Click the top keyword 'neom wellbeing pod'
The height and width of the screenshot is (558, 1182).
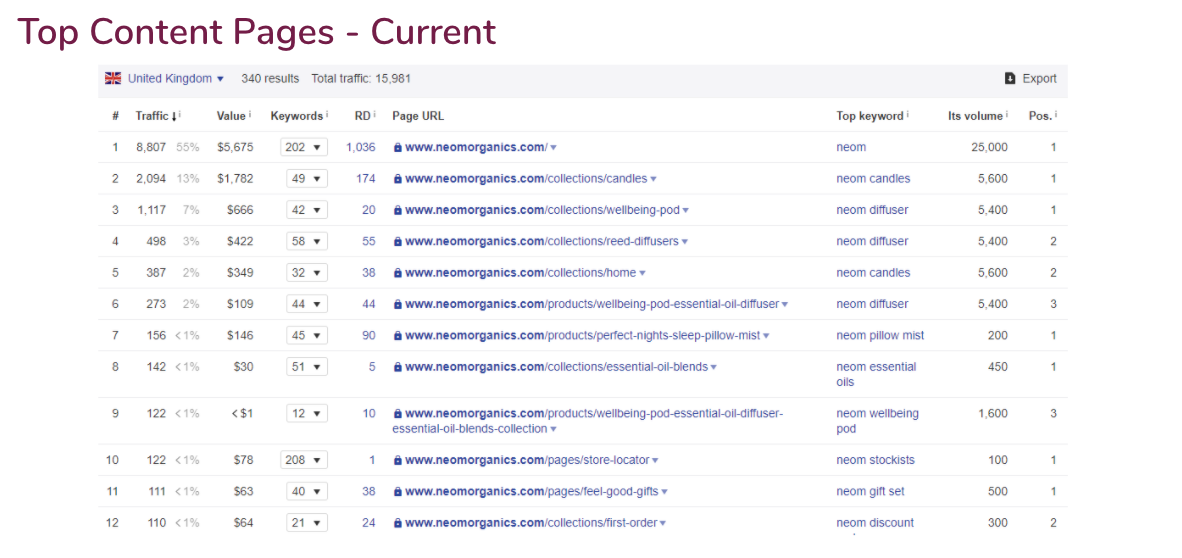(x=877, y=422)
